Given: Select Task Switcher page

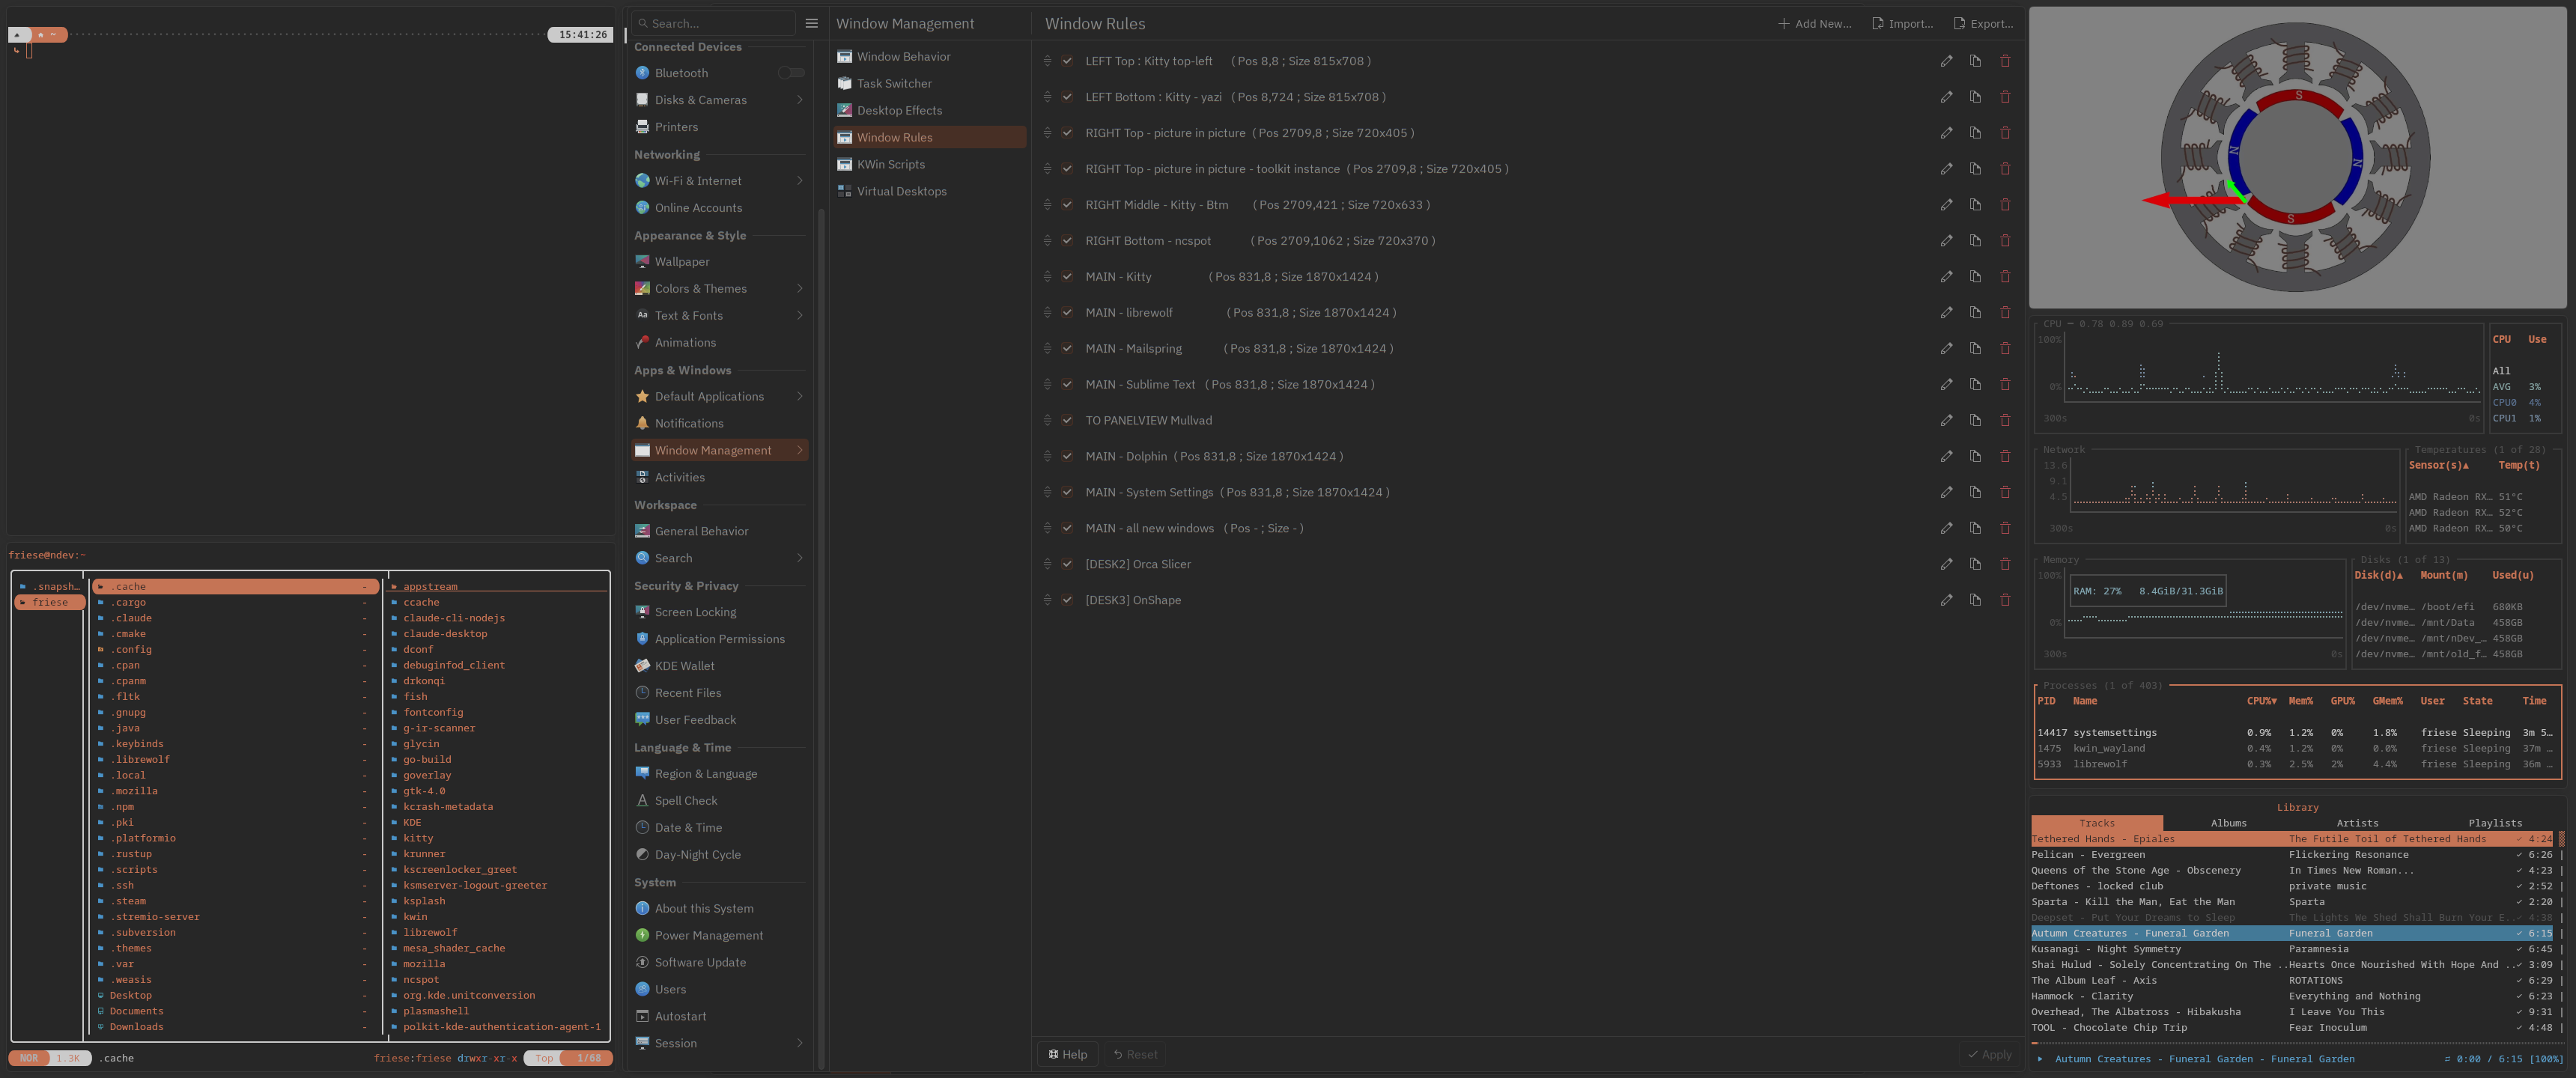Looking at the screenshot, I should [x=930, y=84].
